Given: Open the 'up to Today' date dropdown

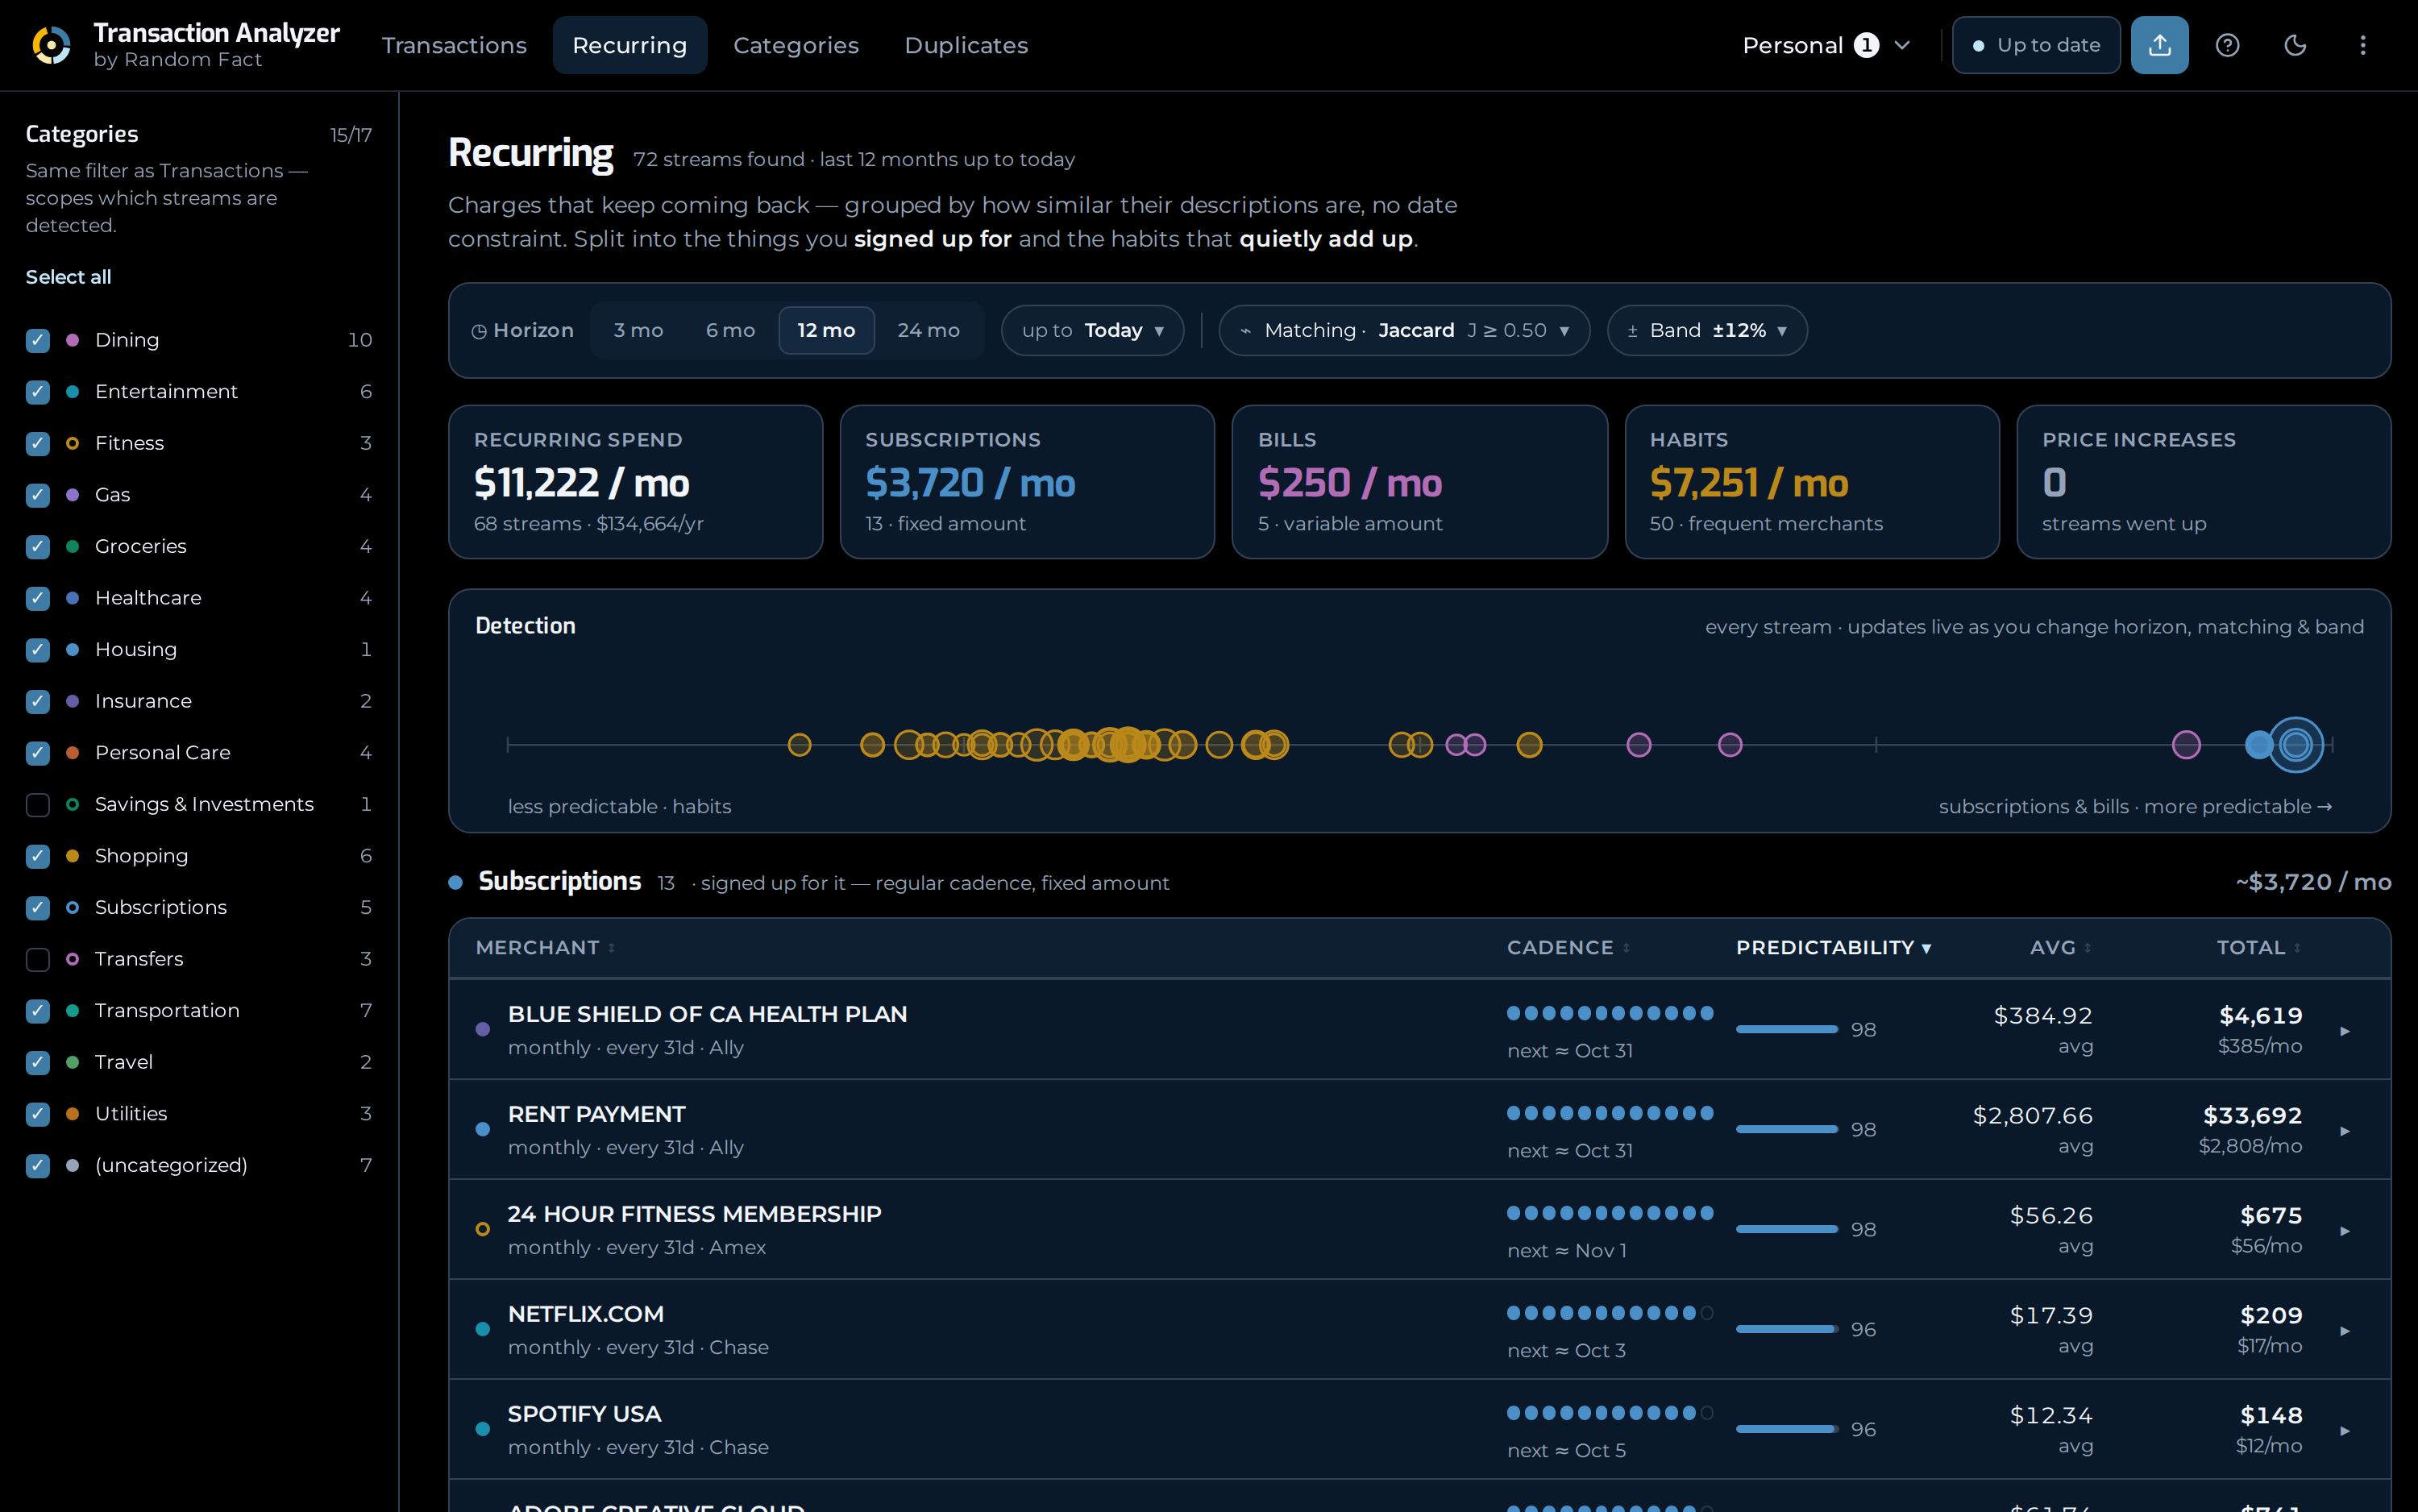Looking at the screenshot, I should 1092,330.
